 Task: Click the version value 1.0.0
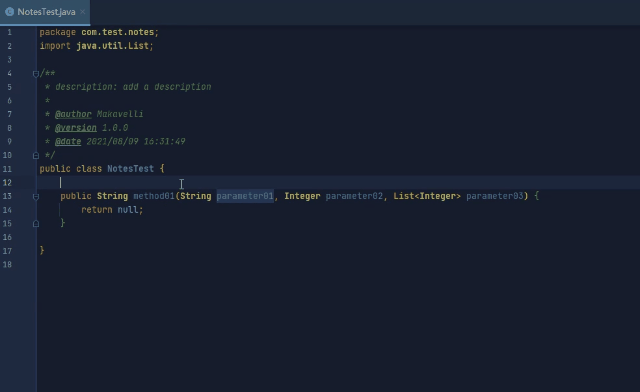(x=115, y=128)
